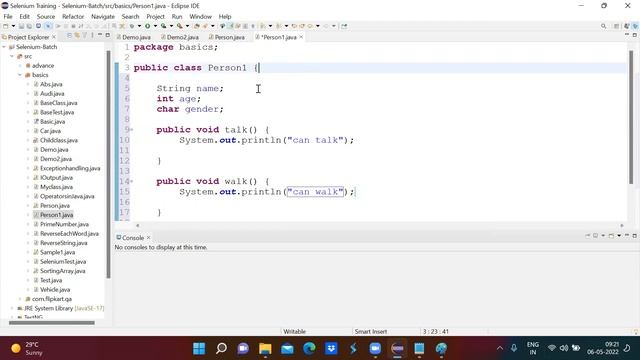Select SeleniumTest.java in Project Explorer
Viewport: 640px width, 360px height.
63,262
